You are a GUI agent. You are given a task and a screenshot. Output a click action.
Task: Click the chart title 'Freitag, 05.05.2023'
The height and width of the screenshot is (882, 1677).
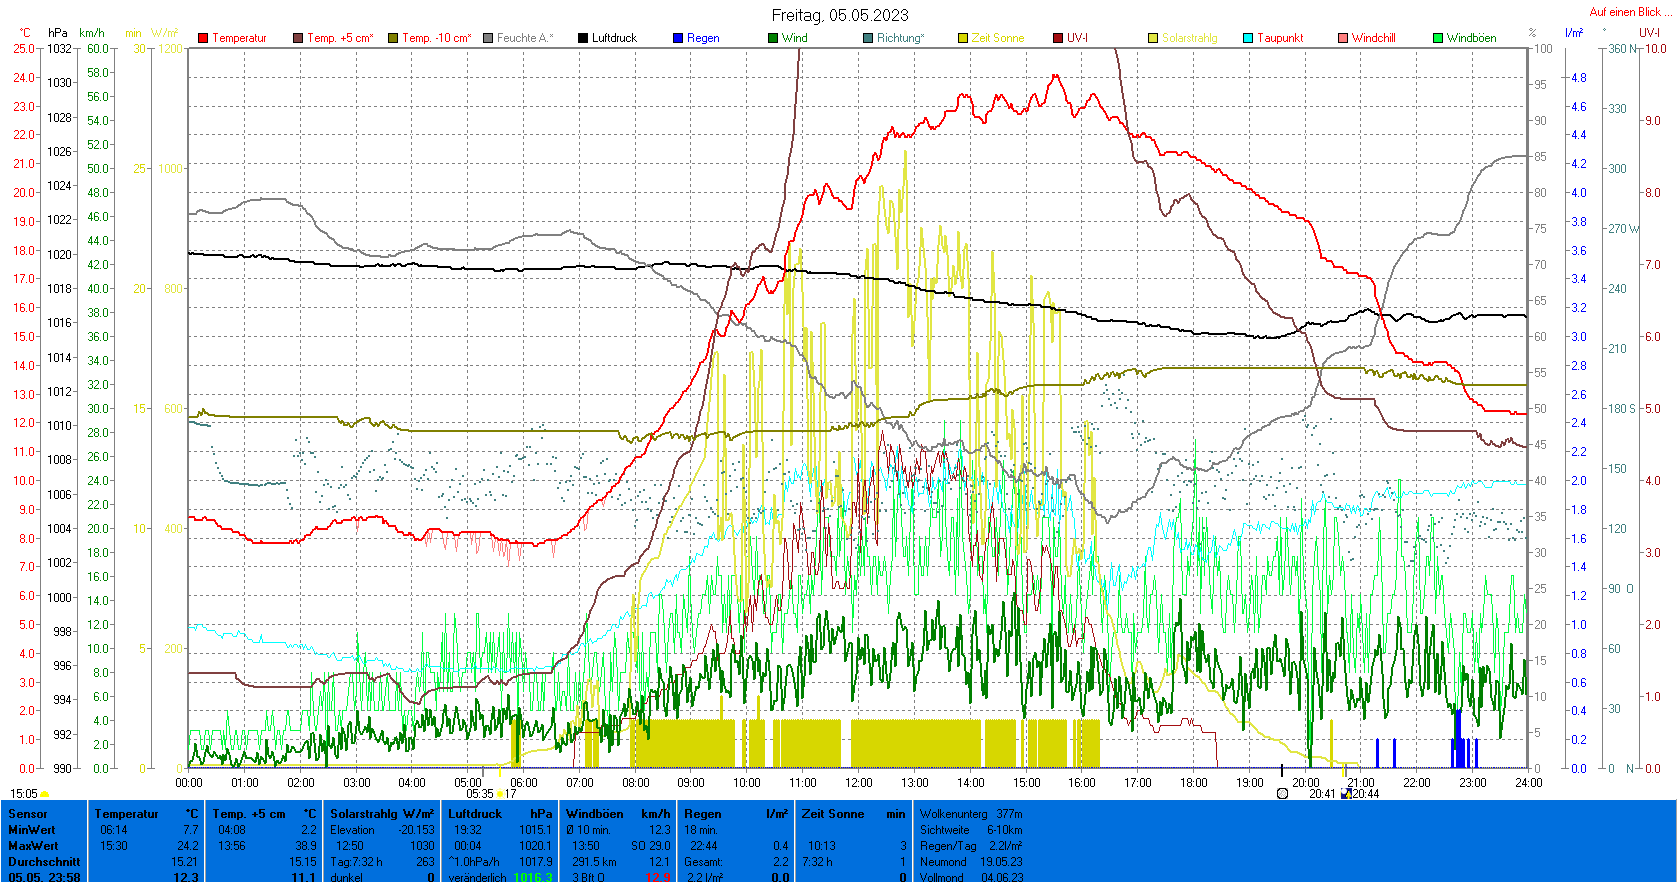point(840,15)
